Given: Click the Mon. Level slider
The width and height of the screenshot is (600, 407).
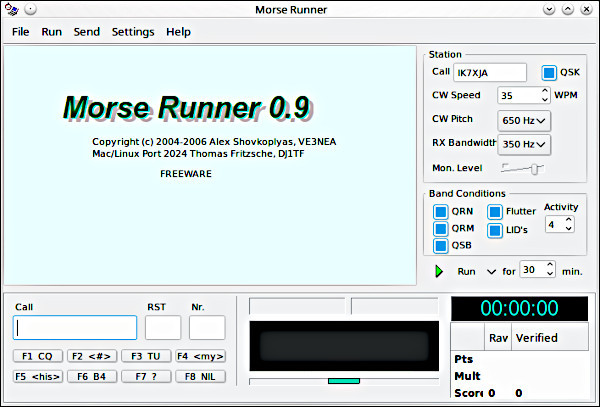Looking at the screenshot, I should click(524, 168).
